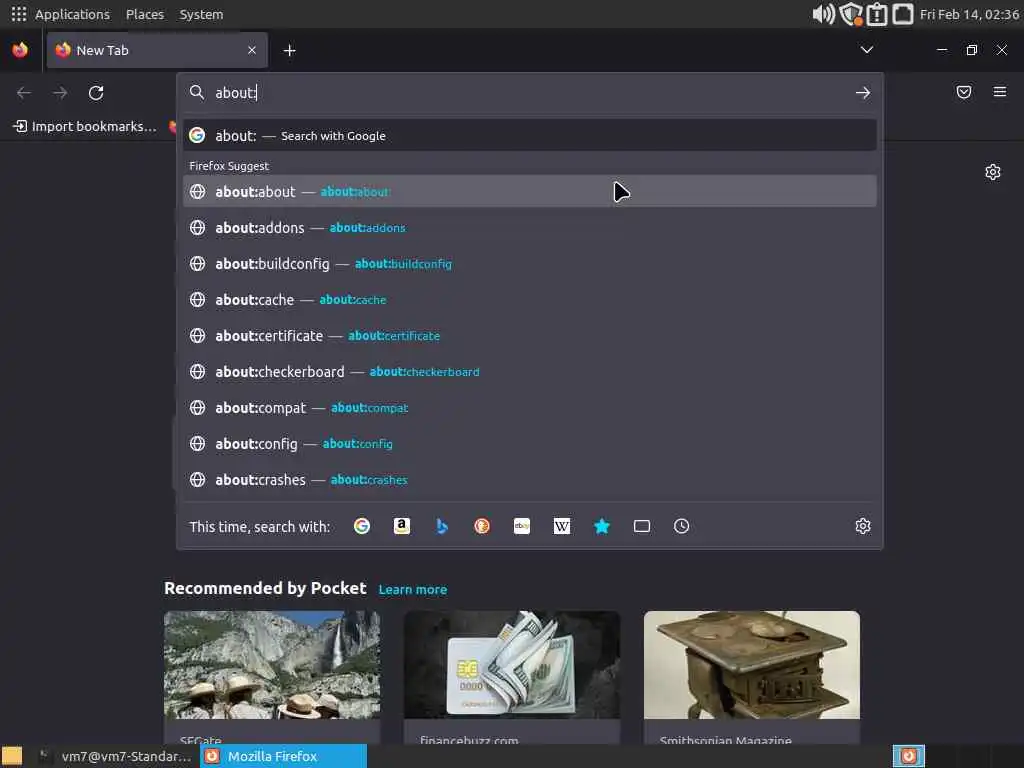The height and width of the screenshot is (768, 1024).
Task: Click the show desktop icon in bottom panel
Action: [x=12, y=756]
